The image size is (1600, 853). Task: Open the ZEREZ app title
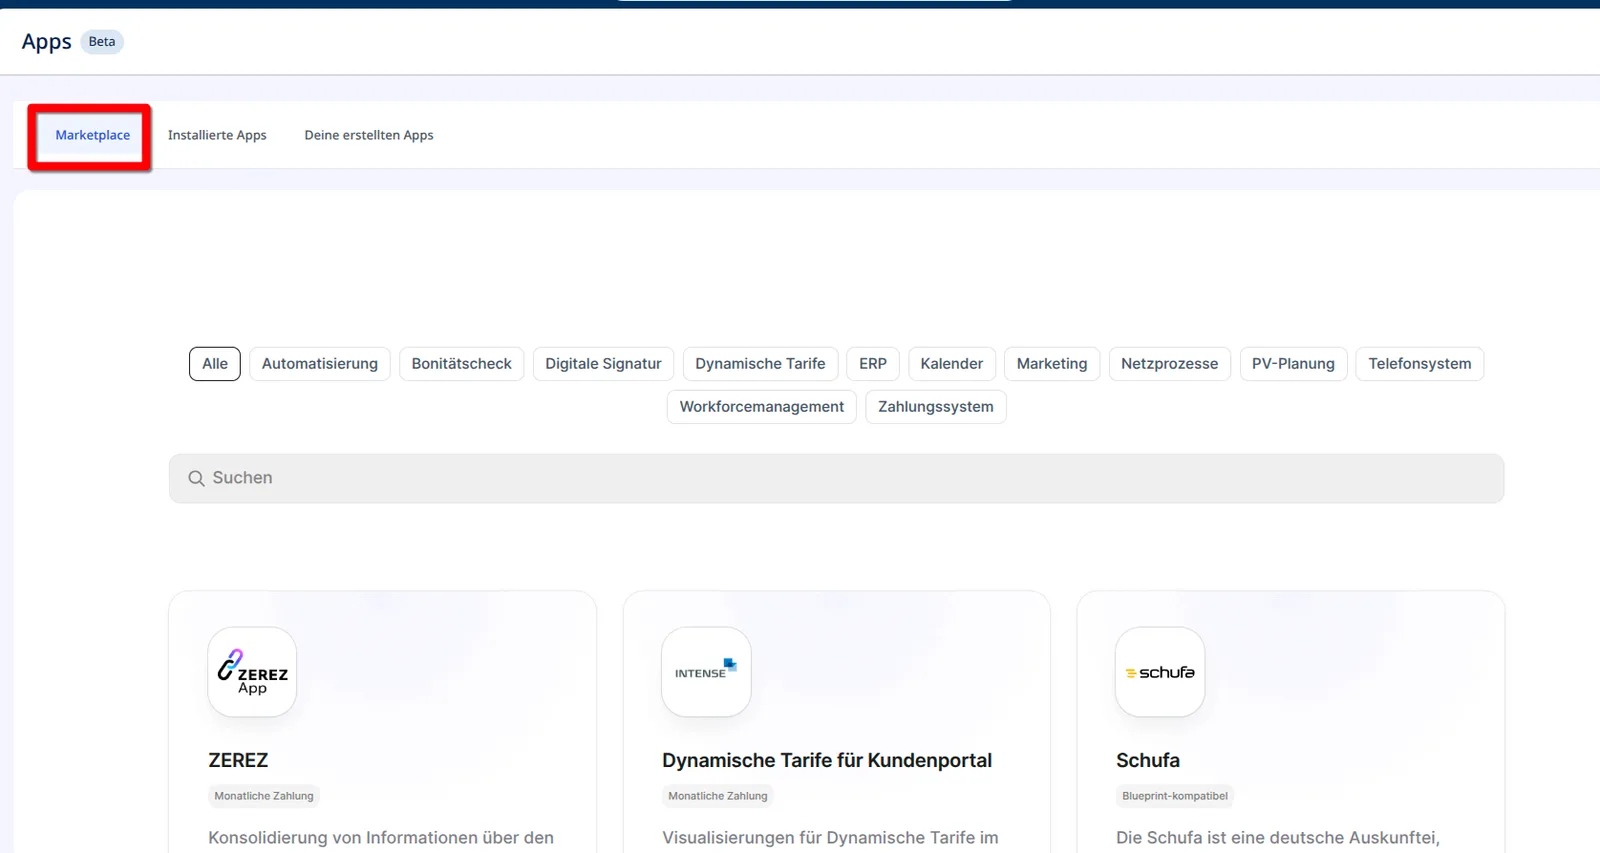[238, 760]
